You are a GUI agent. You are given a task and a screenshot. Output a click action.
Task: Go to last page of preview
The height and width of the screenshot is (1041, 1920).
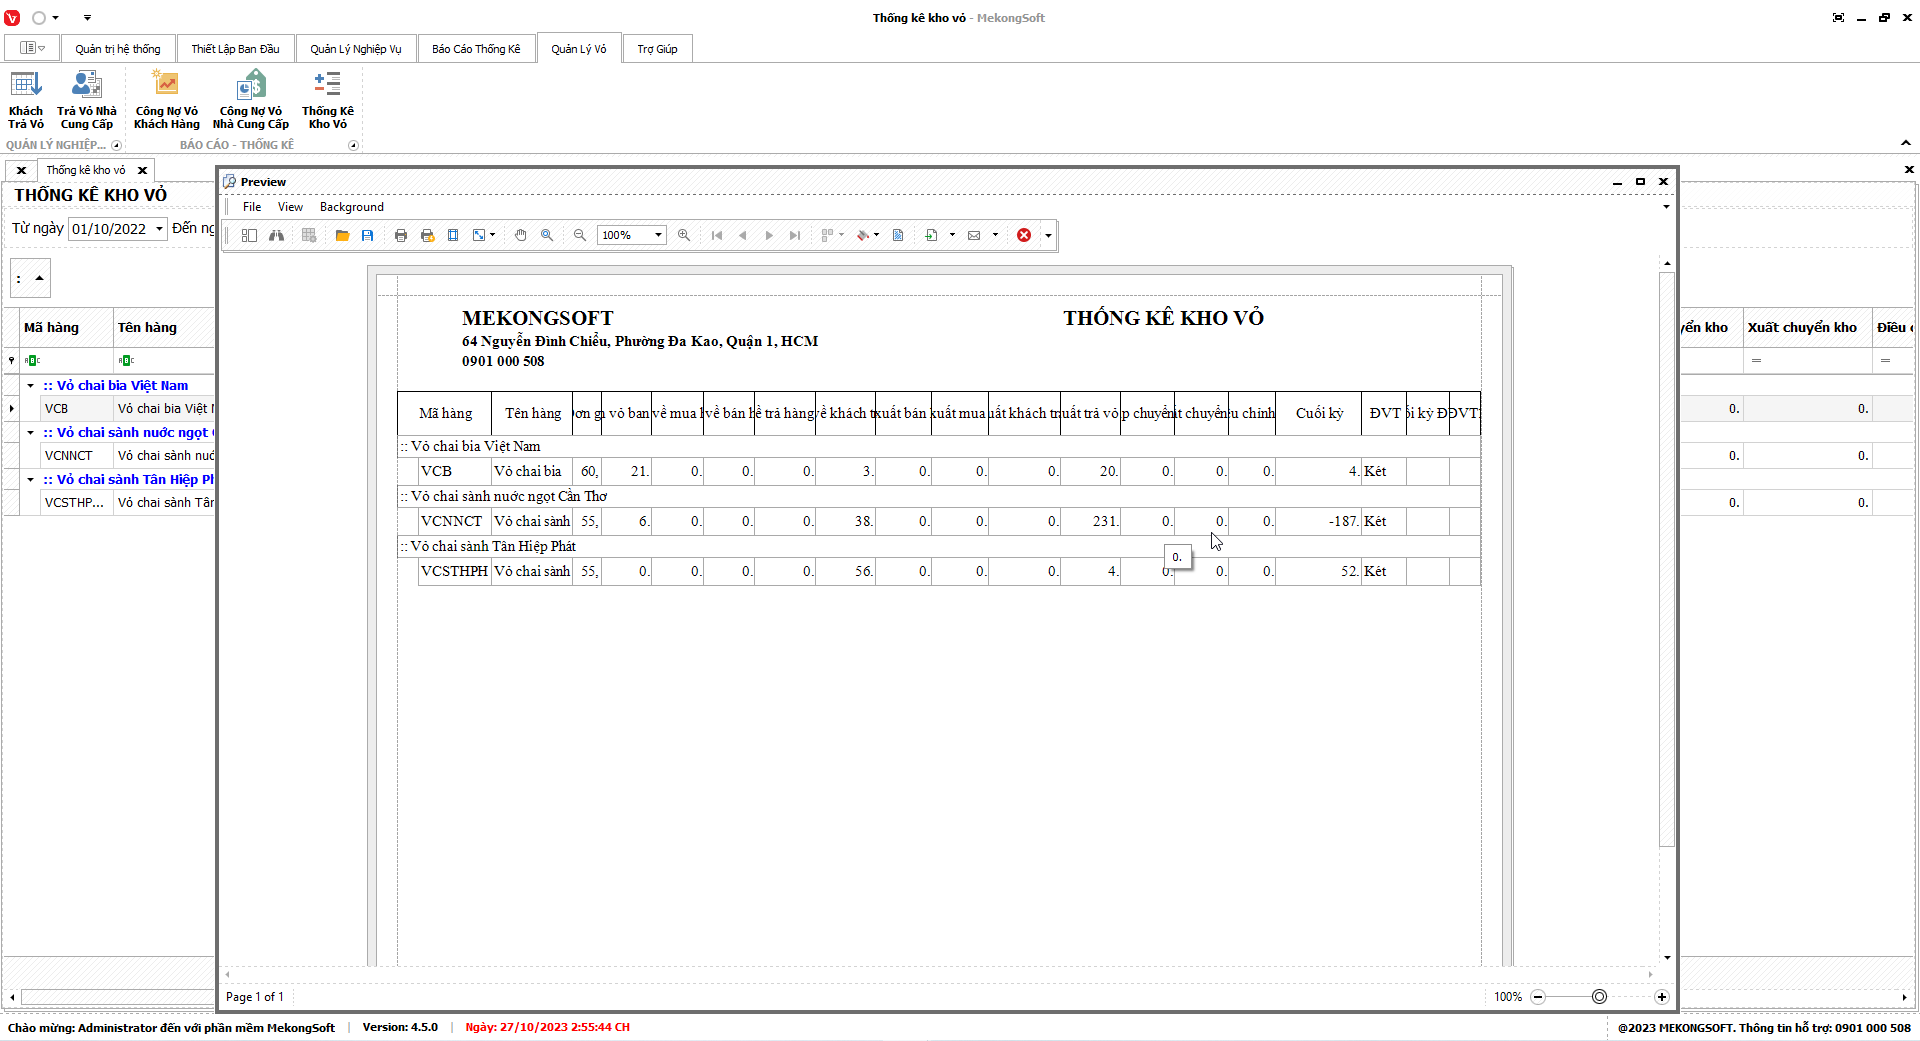point(795,235)
